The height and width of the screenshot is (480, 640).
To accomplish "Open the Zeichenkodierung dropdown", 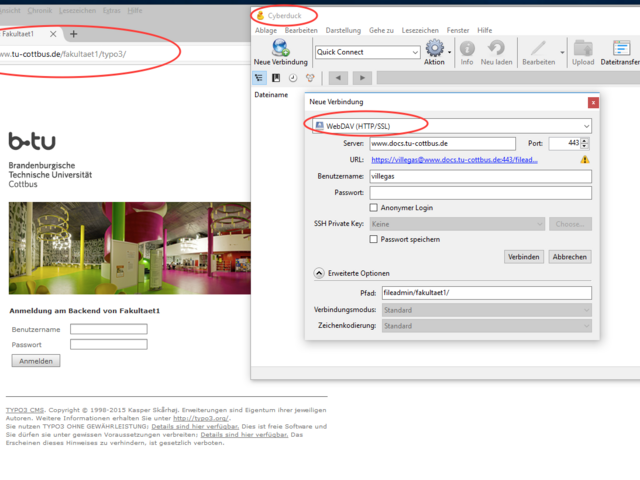I will pos(487,326).
